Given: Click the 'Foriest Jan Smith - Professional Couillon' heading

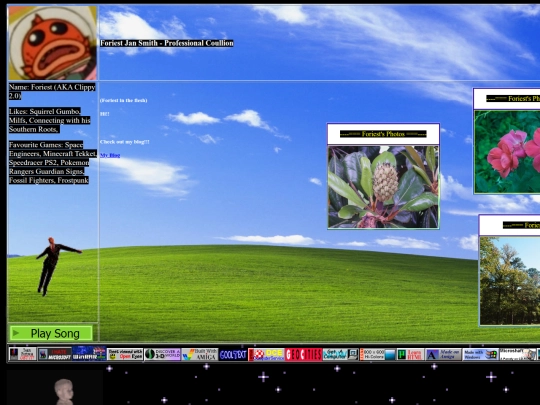Looking at the screenshot, I should [167, 43].
